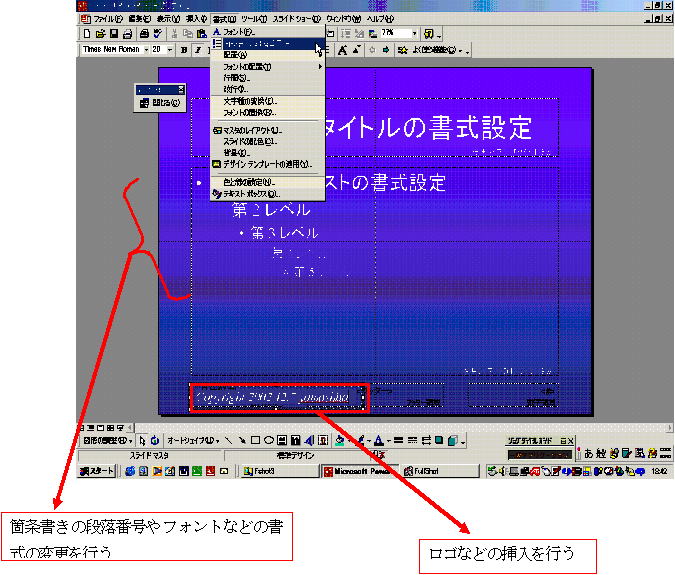Open the ファイル menu in menu bar
Screen dimensions: 675x575
(107, 19)
